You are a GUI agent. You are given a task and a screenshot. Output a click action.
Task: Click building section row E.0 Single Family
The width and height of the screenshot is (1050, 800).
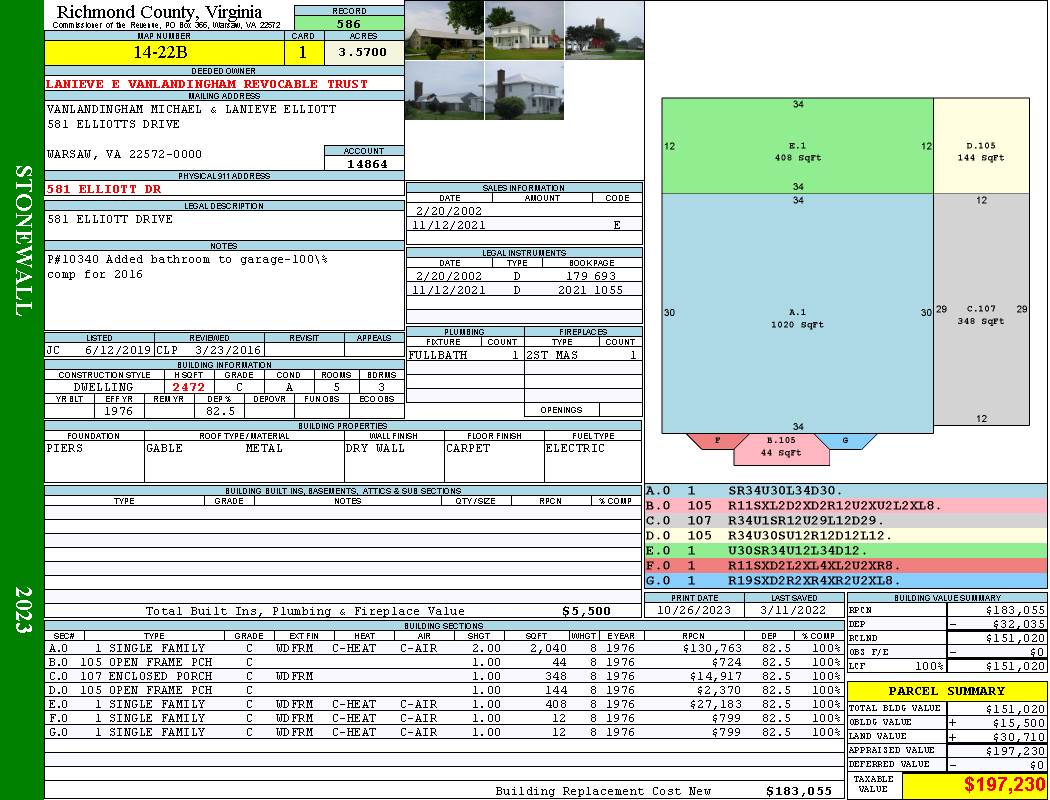(445, 704)
